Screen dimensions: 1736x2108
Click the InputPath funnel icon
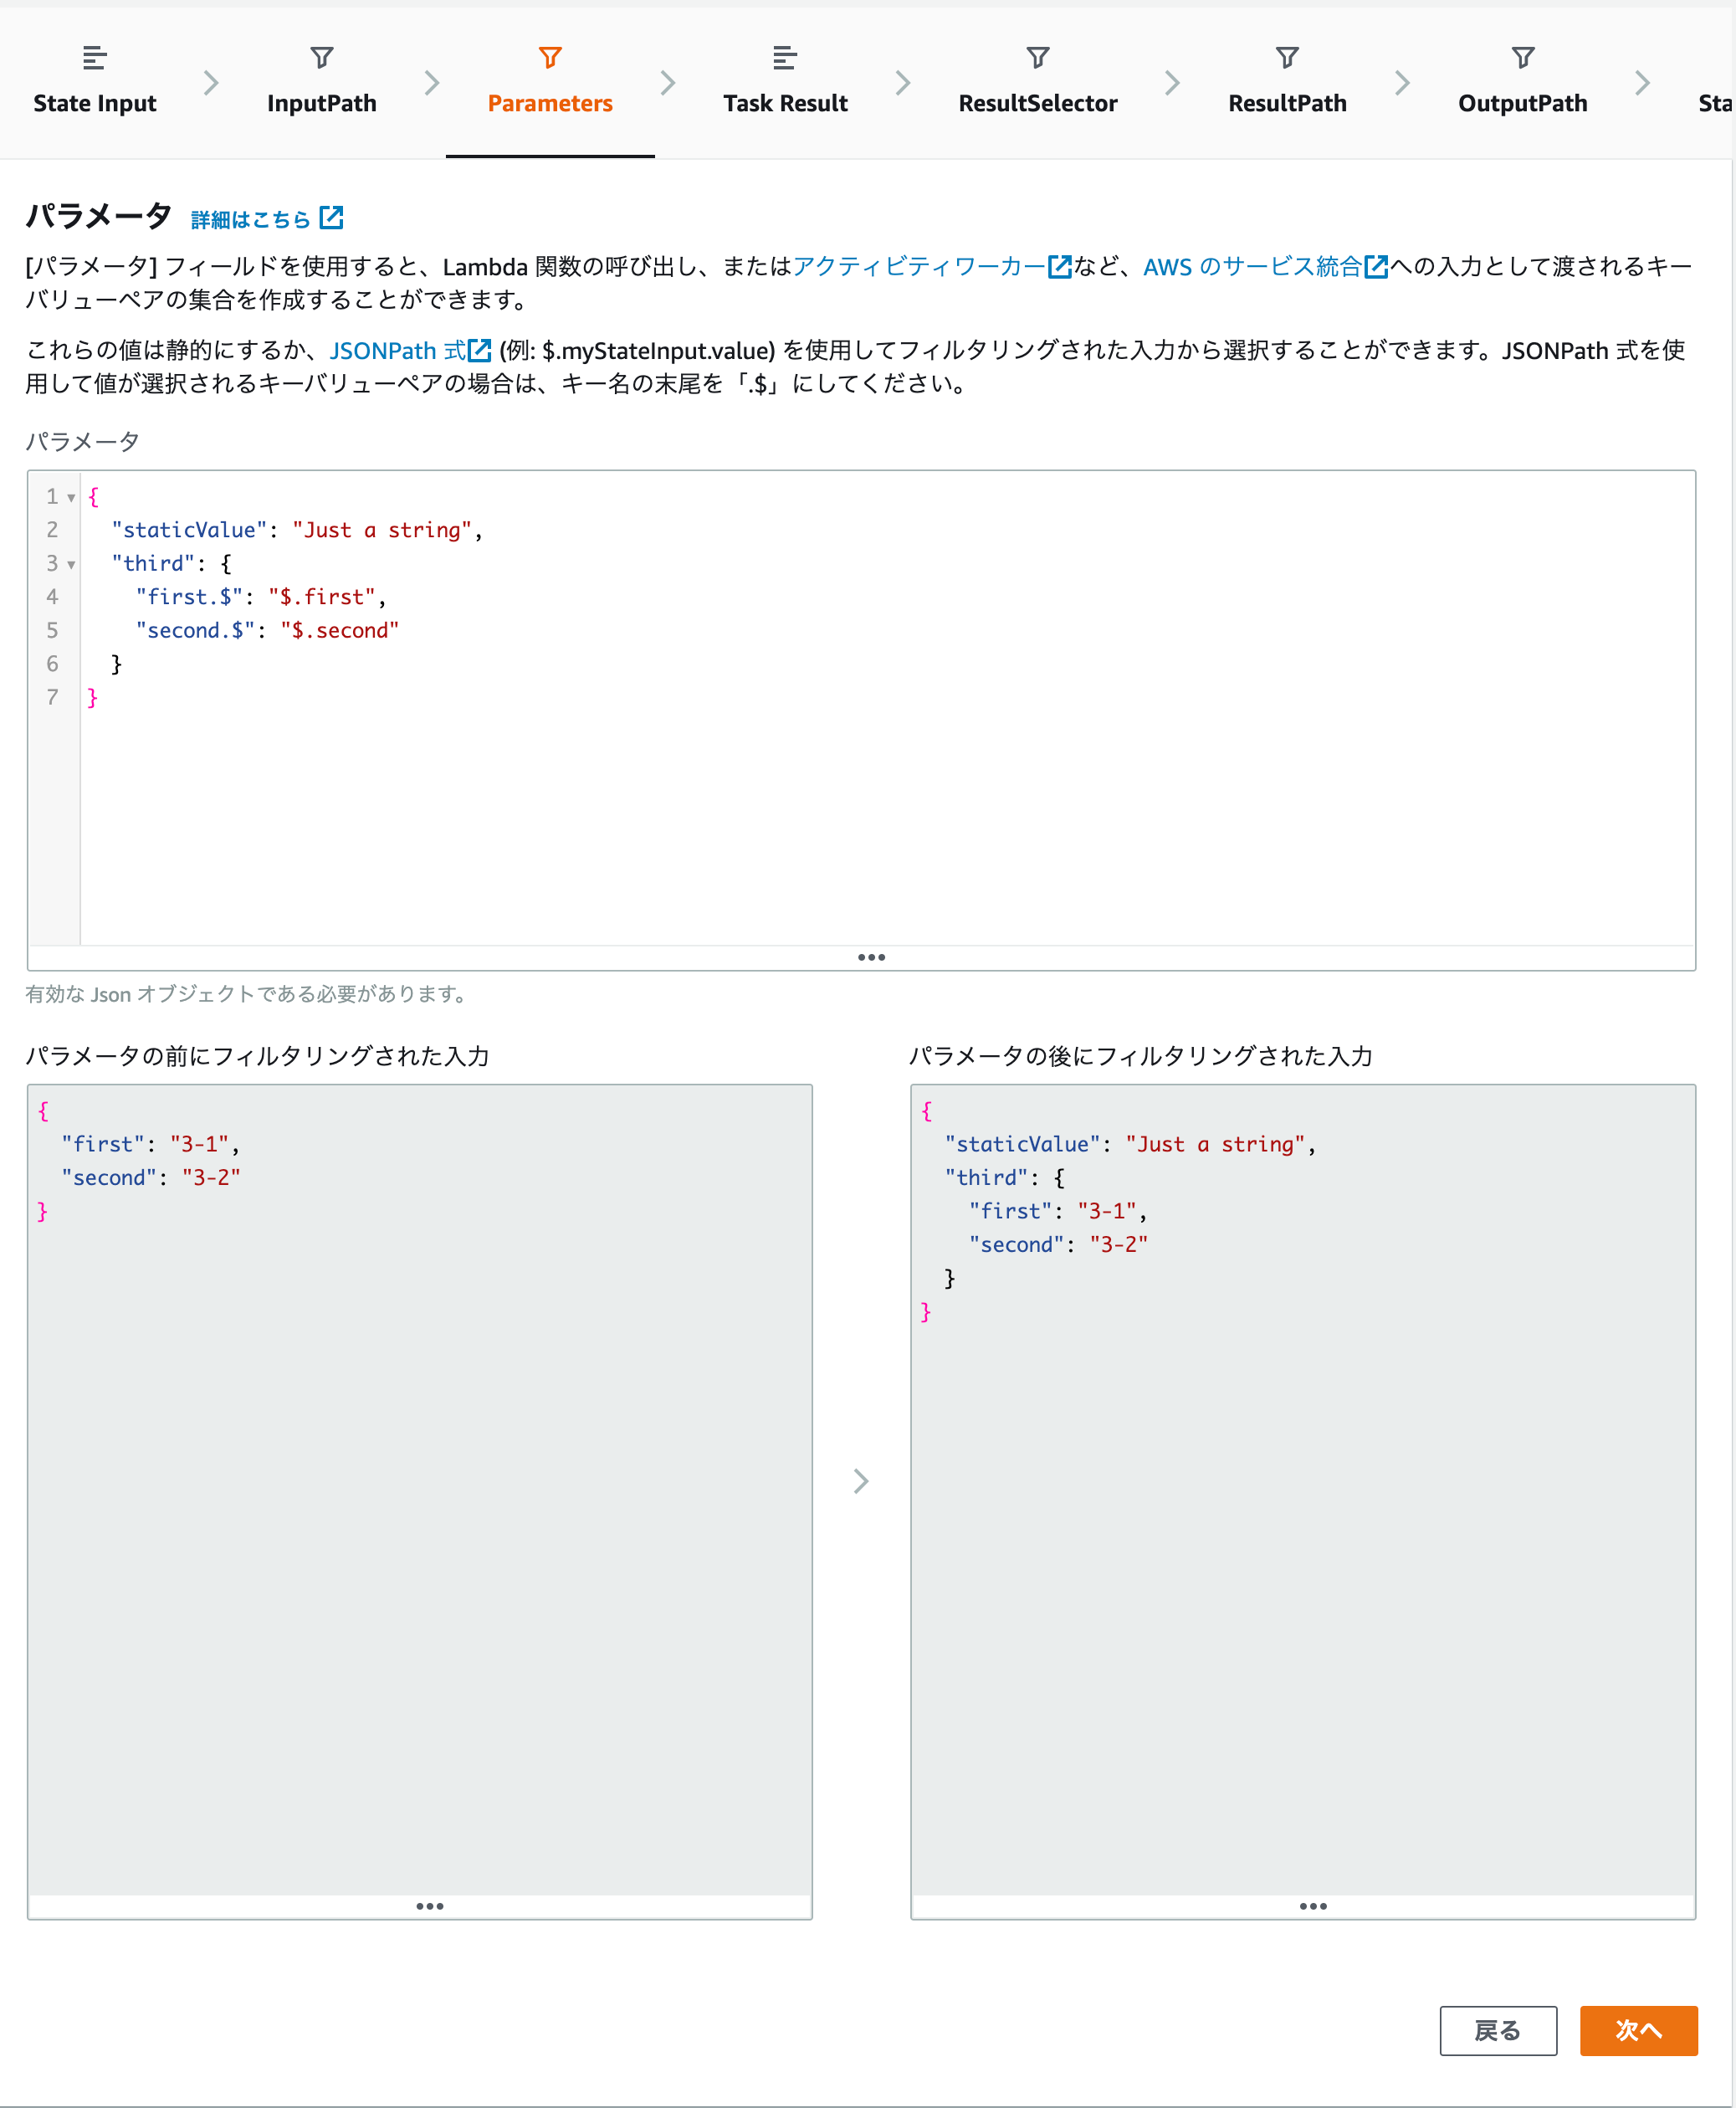[321, 58]
